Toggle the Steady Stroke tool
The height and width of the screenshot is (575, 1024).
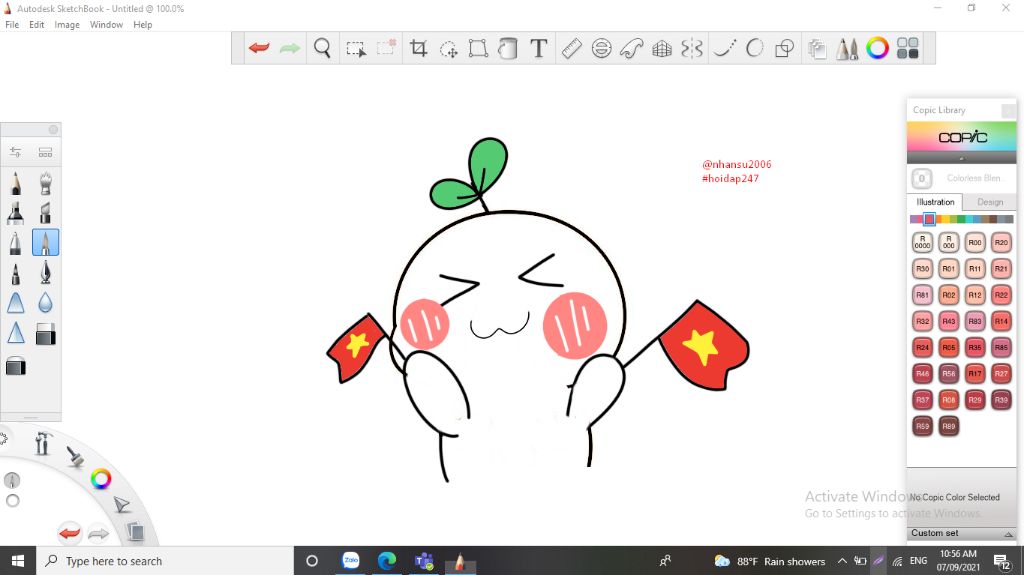[x=724, y=48]
